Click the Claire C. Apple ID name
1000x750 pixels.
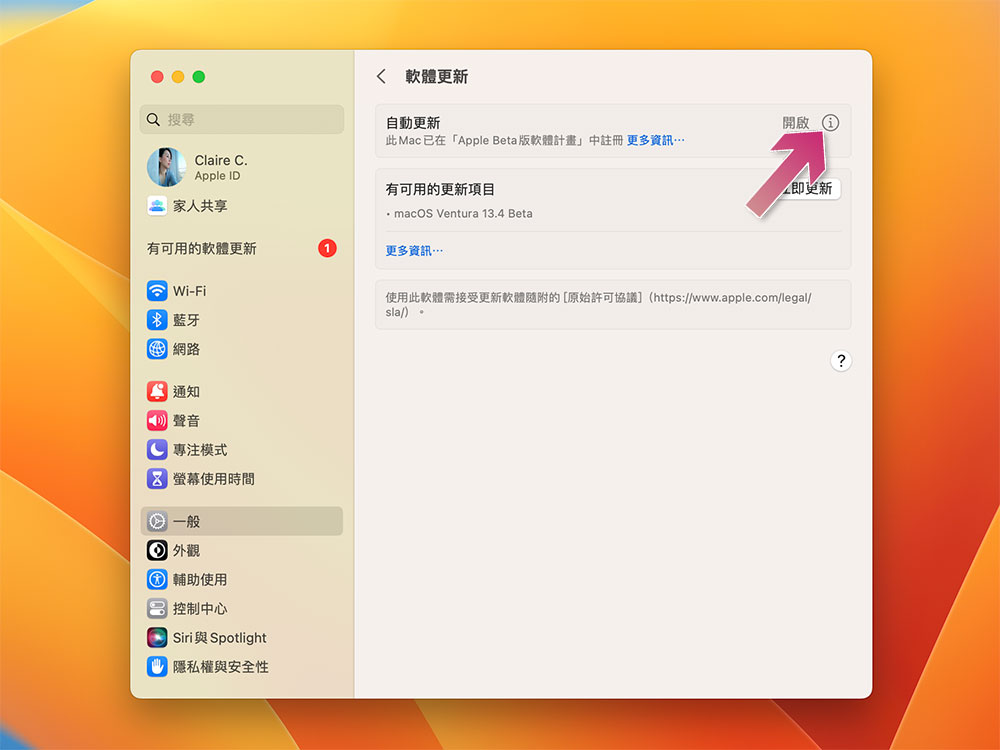221,160
